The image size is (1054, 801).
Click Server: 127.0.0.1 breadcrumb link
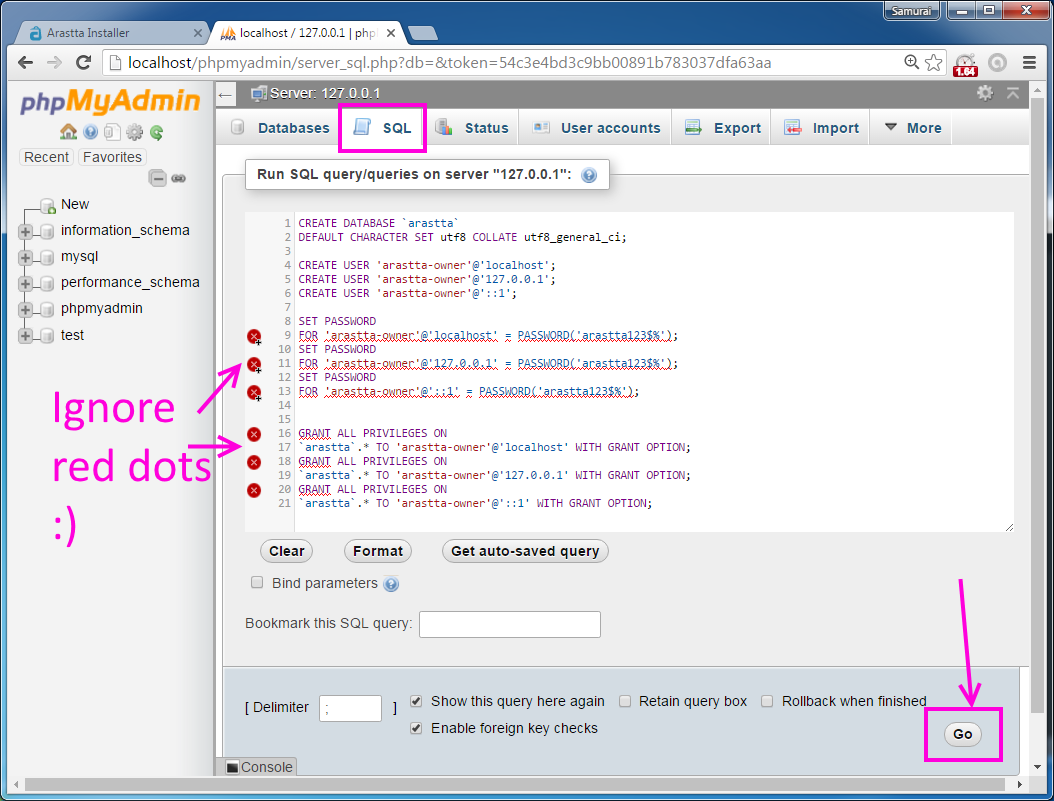(325, 93)
